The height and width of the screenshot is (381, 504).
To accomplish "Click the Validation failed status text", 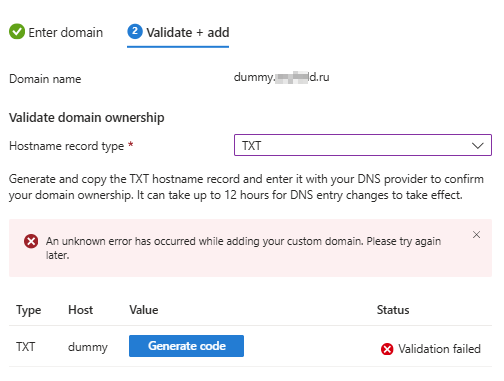I will pyautogui.click(x=439, y=349).
